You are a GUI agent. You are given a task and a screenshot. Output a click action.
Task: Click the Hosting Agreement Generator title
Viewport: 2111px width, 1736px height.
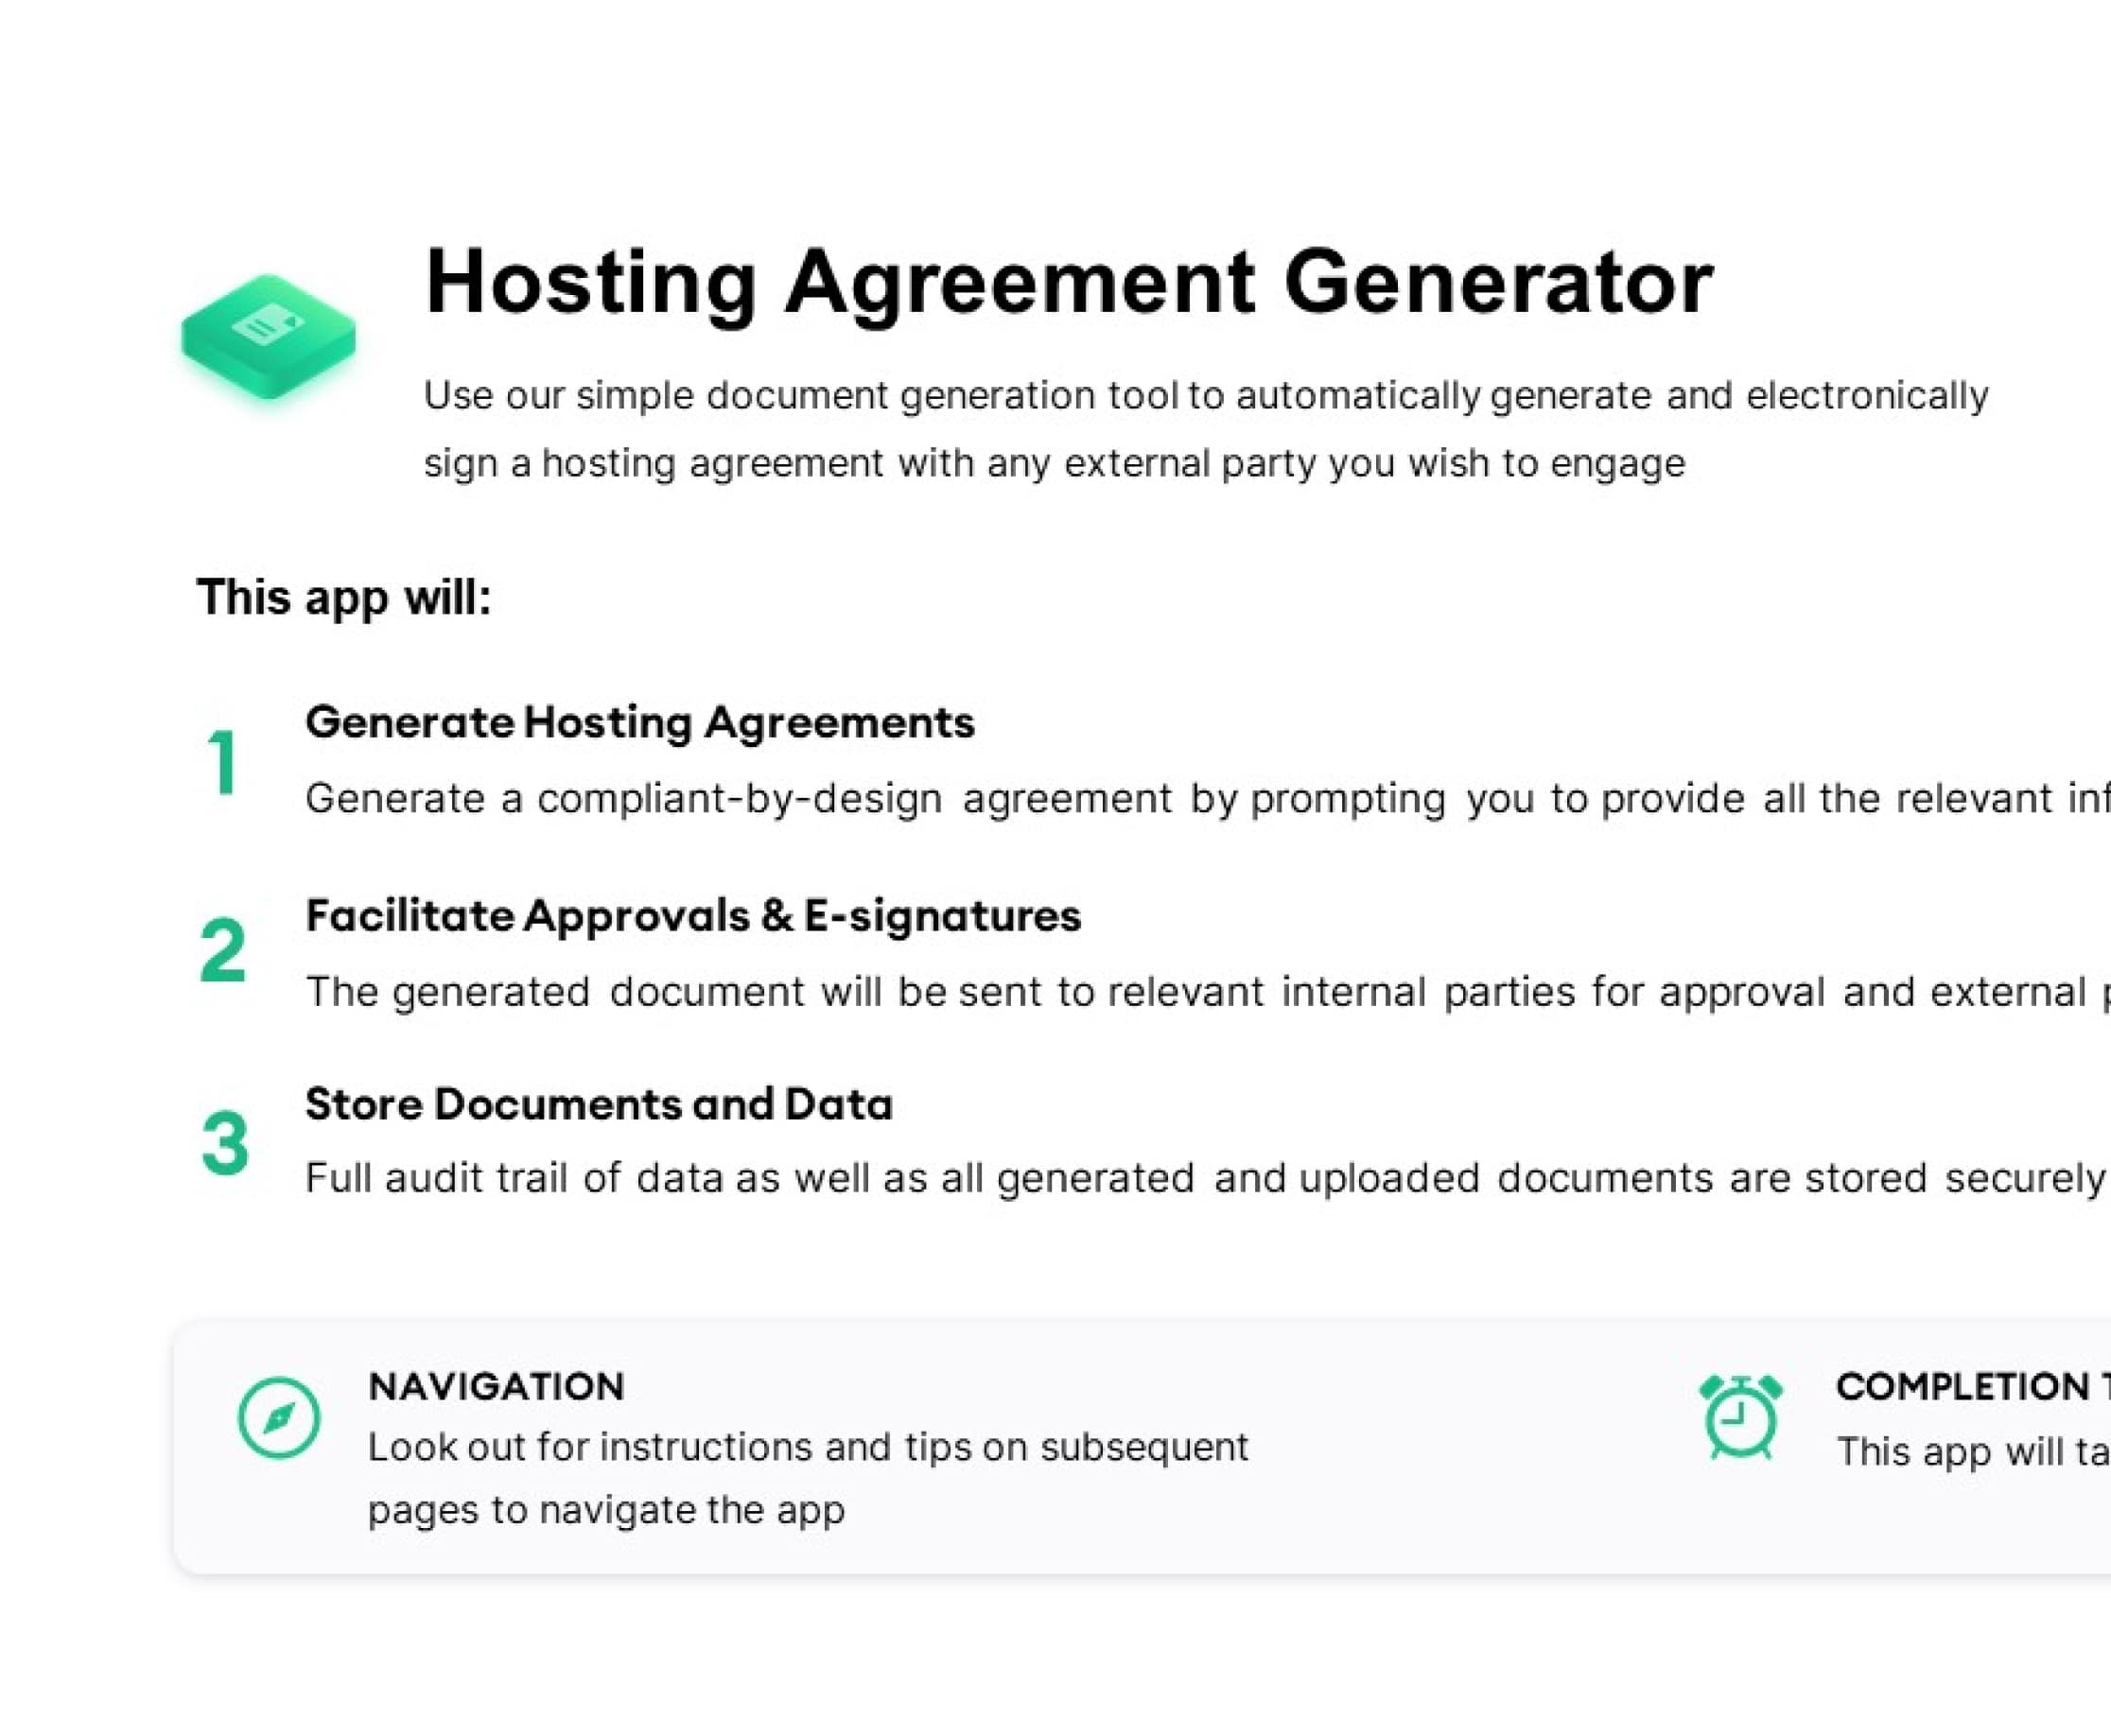1068,283
